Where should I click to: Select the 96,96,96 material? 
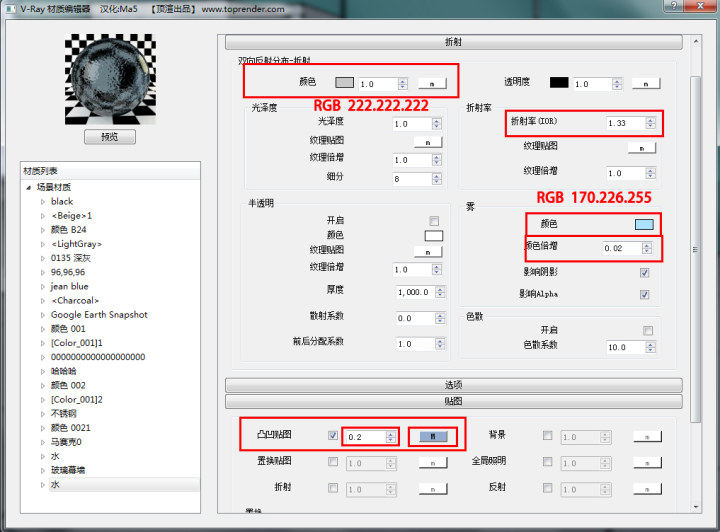[68, 272]
